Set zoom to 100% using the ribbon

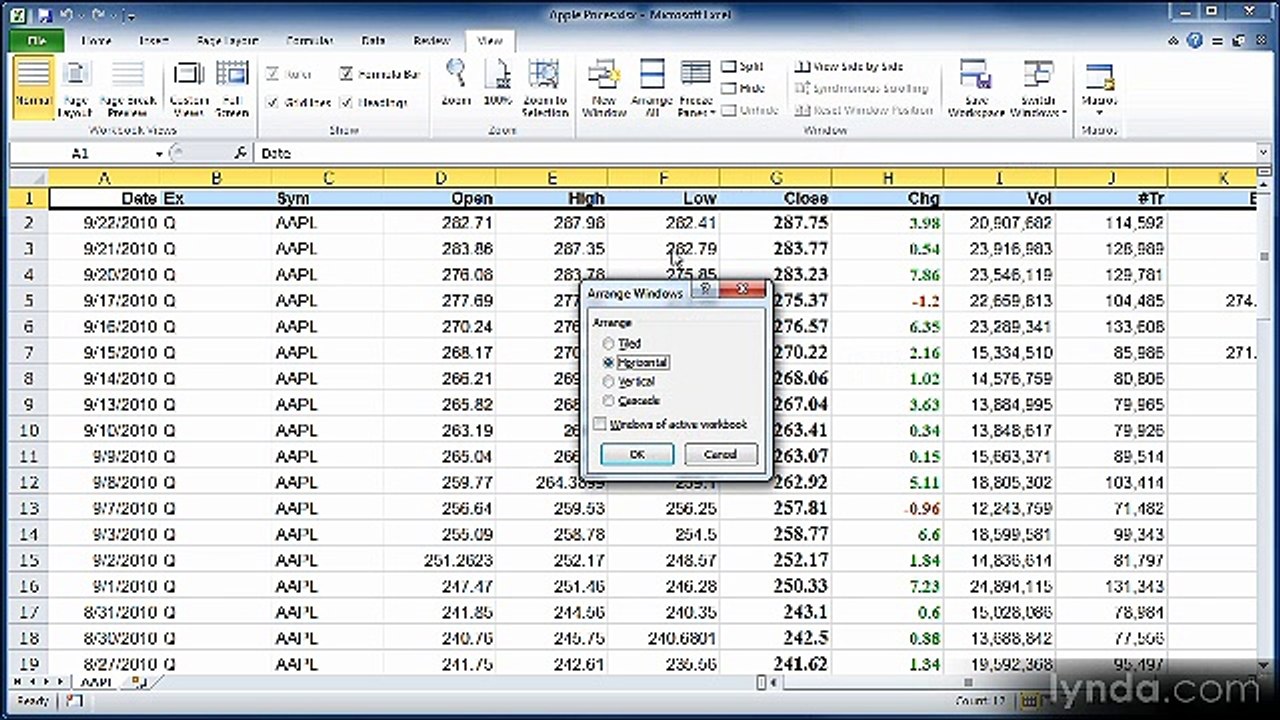click(498, 83)
